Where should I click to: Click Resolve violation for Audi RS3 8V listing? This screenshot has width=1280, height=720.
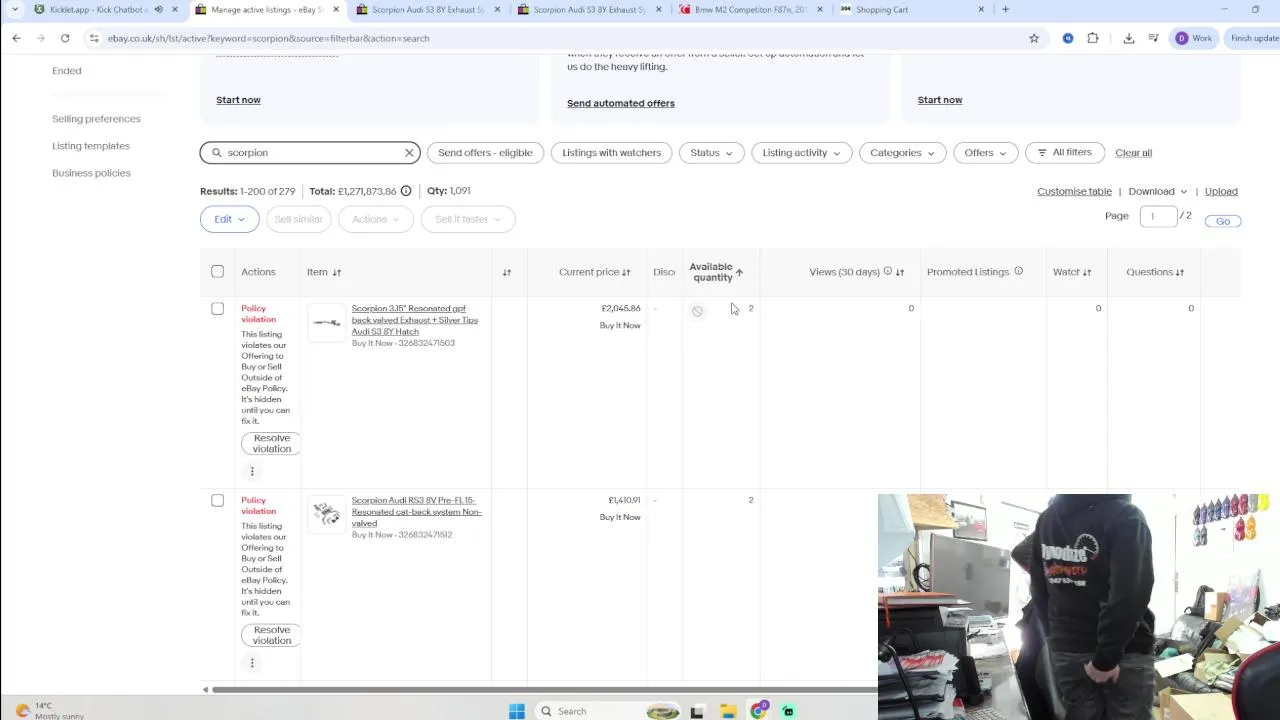coord(271,636)
